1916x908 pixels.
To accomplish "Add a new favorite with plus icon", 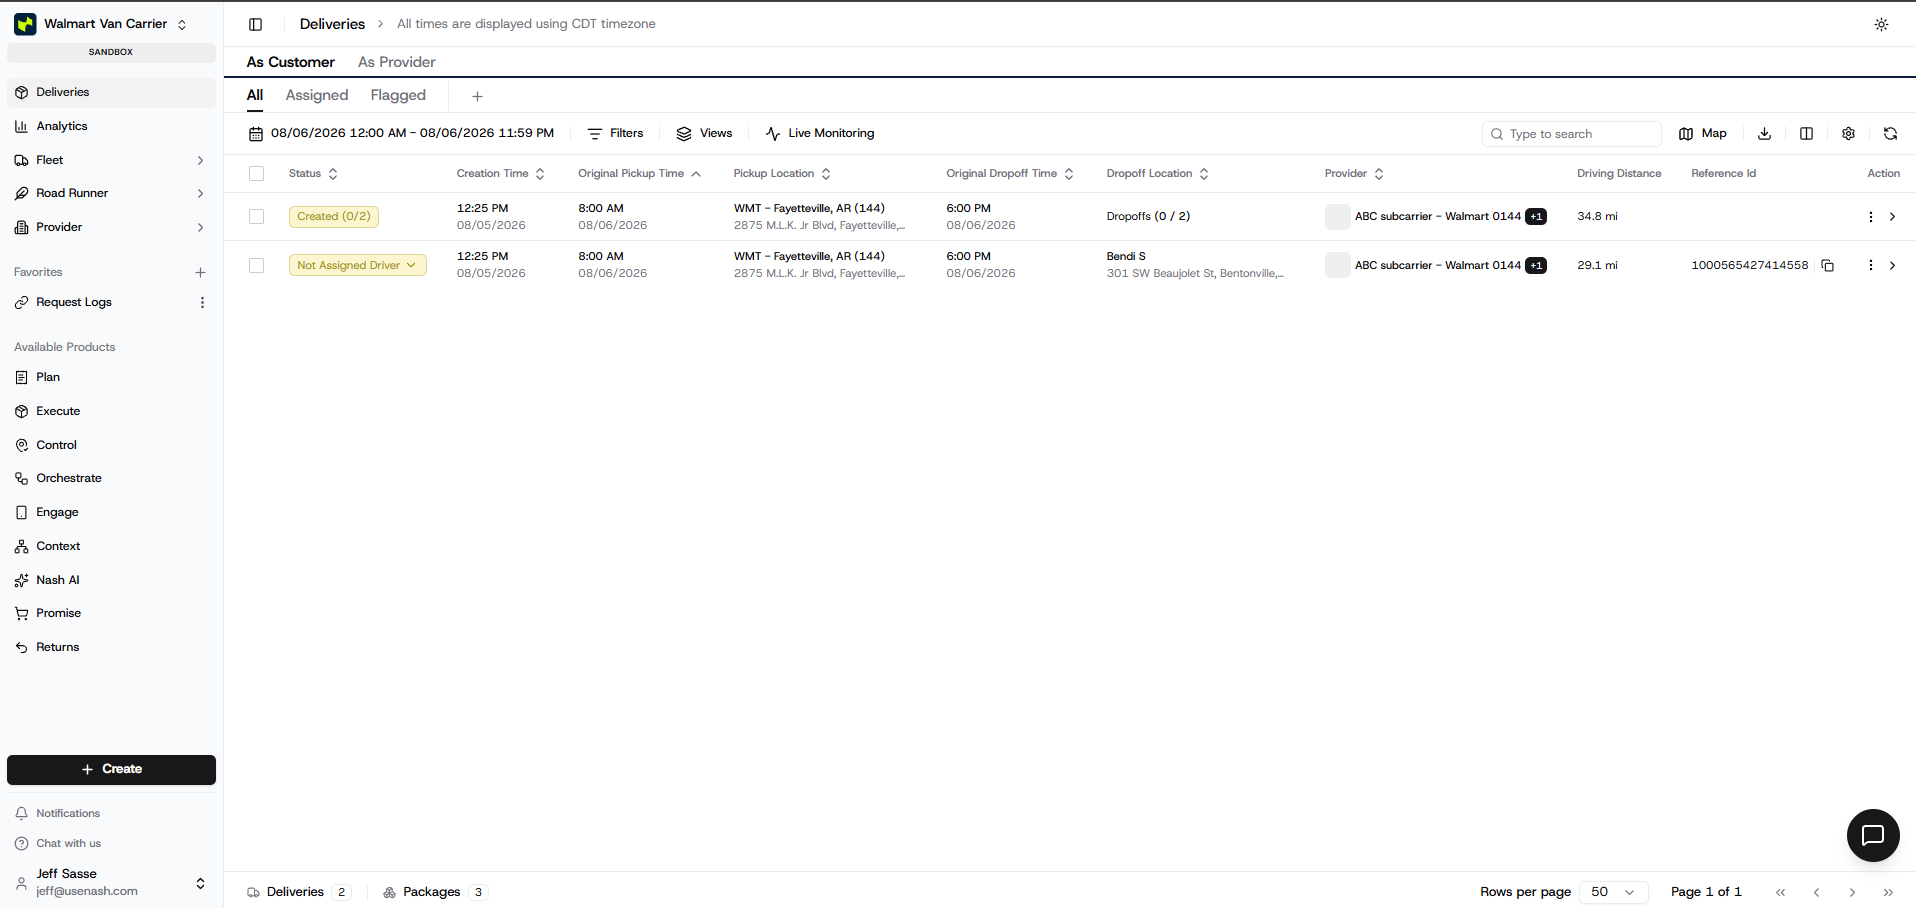I will tap(200, 272).
